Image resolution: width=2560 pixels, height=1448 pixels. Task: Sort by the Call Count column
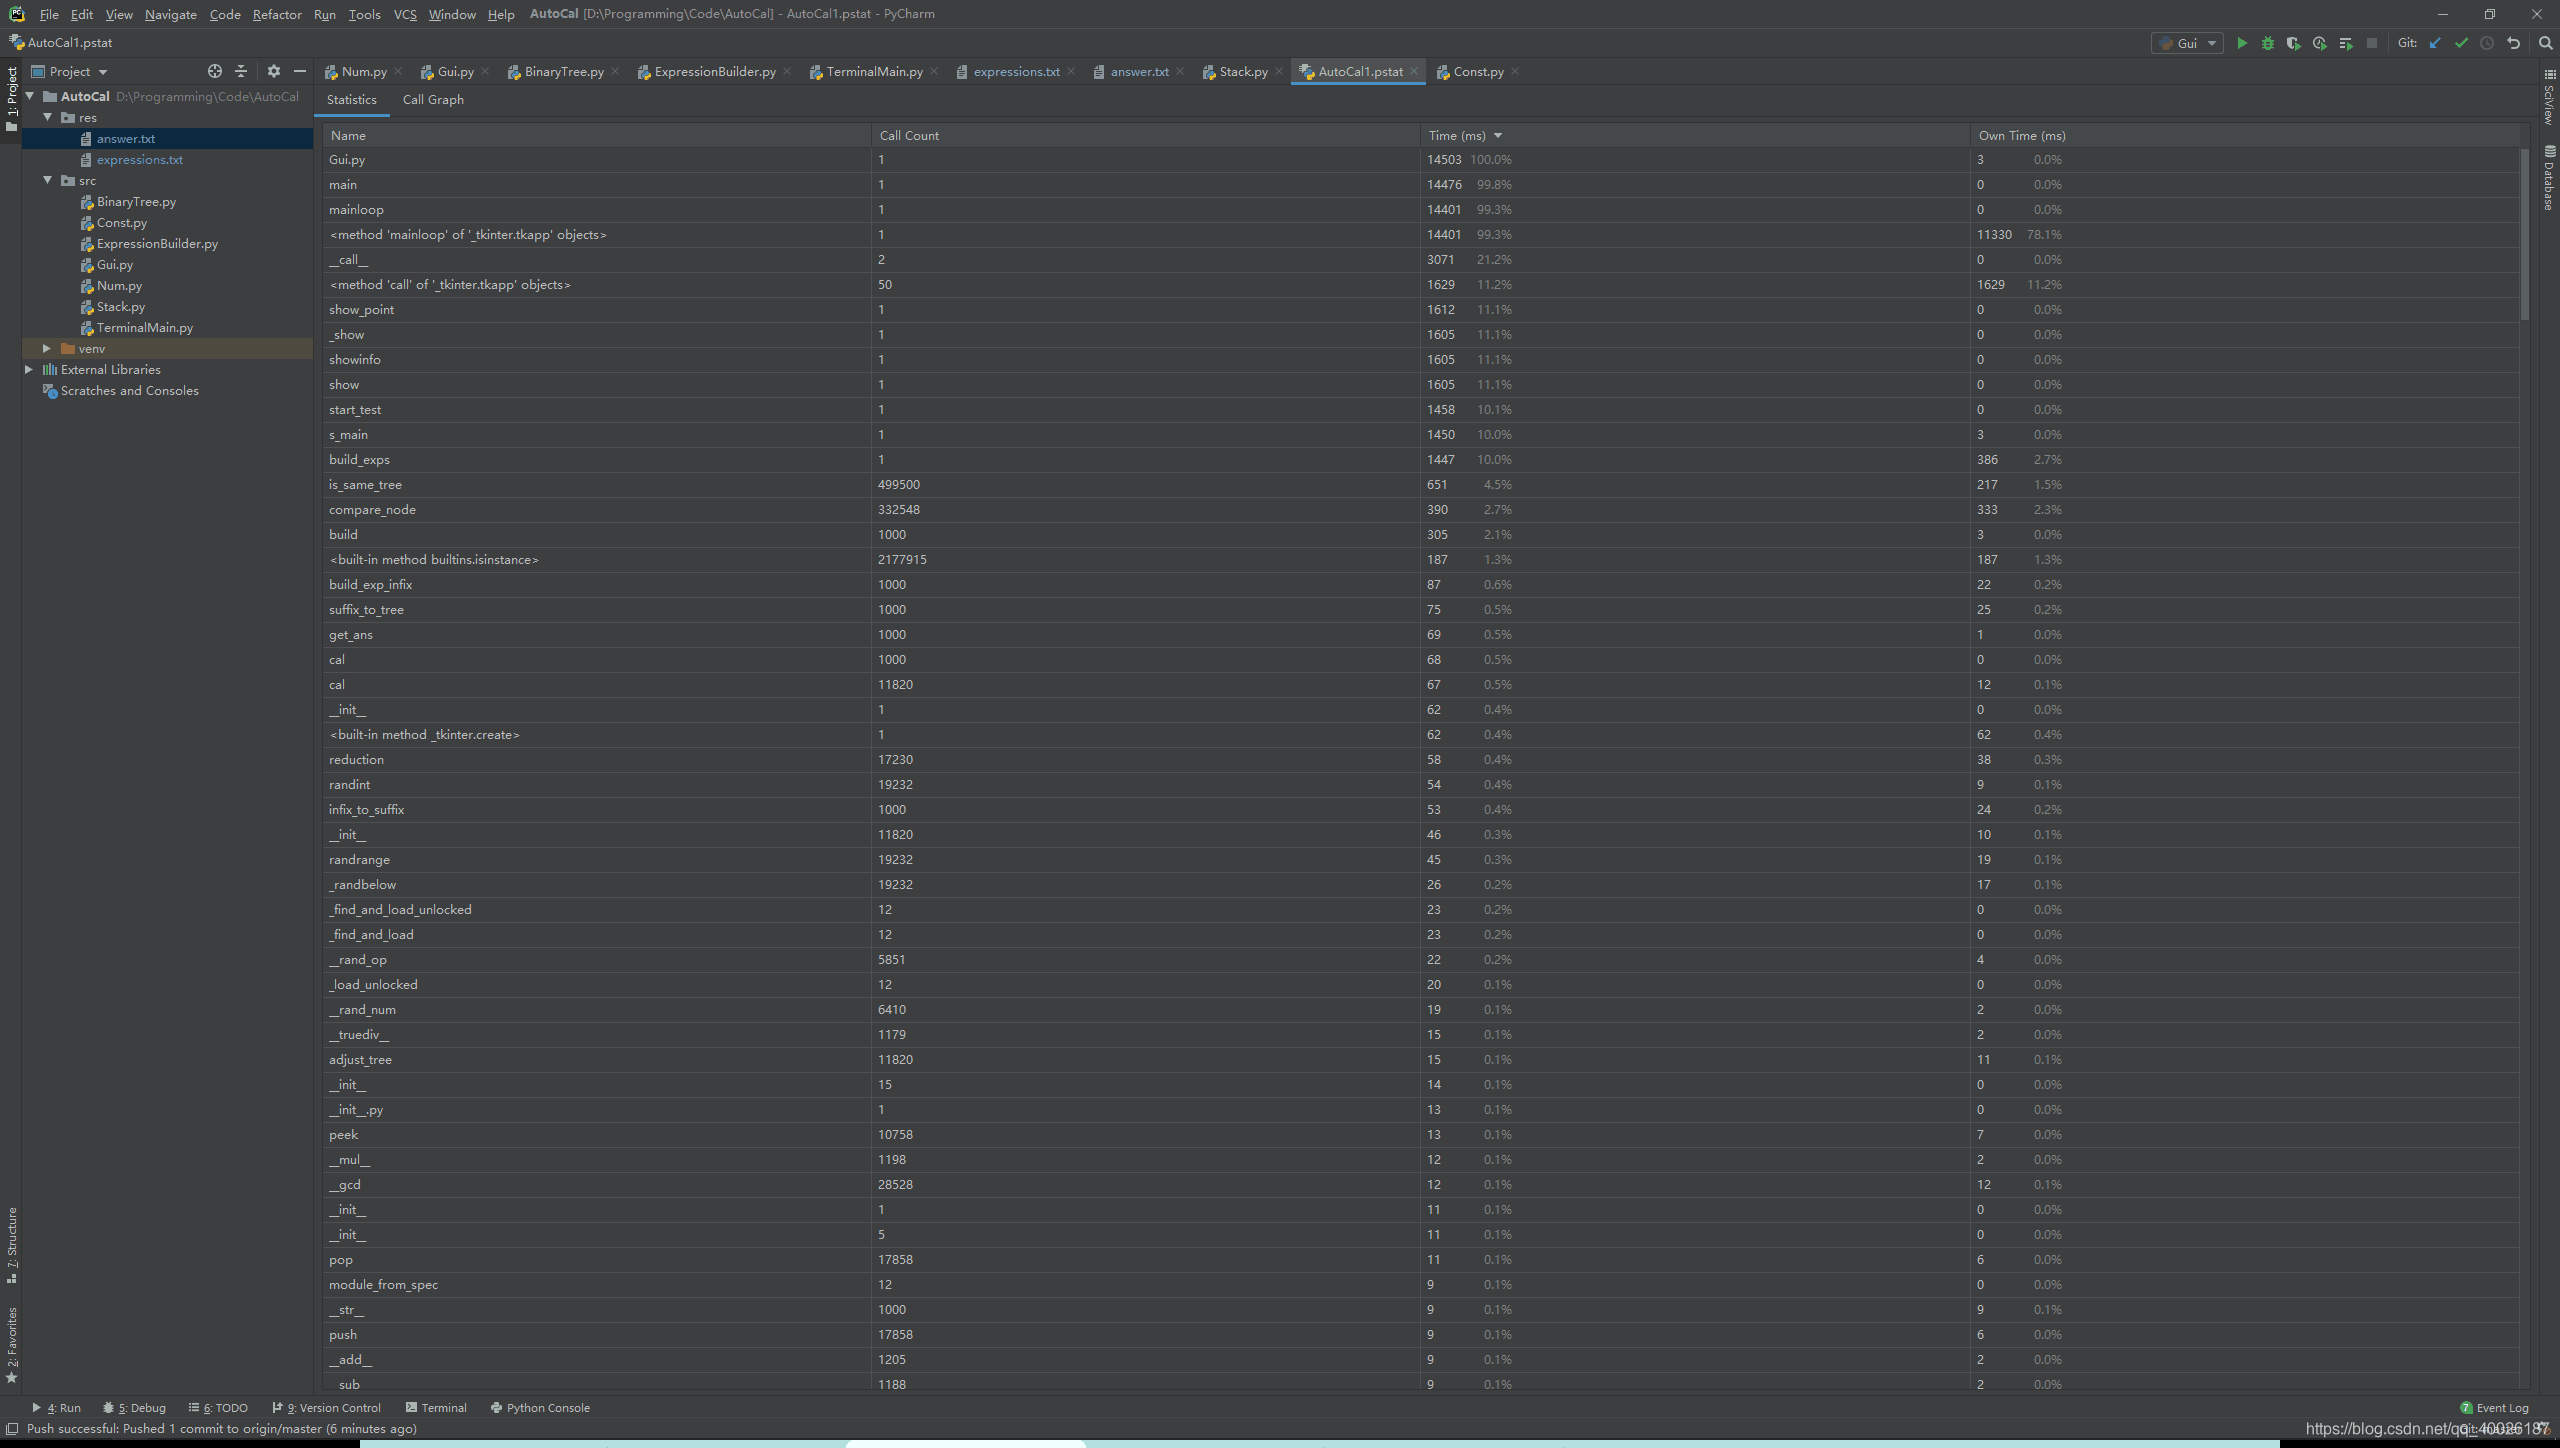(1145, 135)
